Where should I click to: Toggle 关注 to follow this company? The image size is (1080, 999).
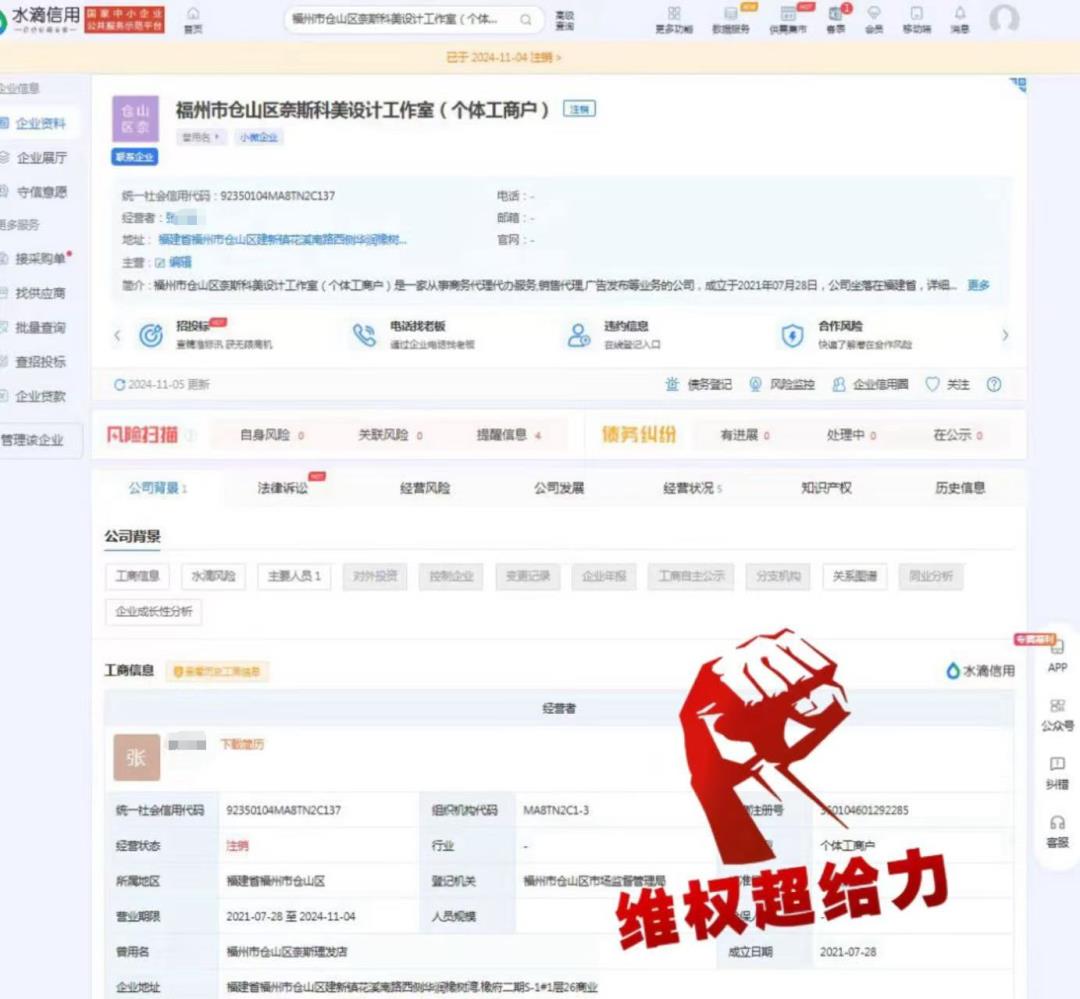[947, 384]
